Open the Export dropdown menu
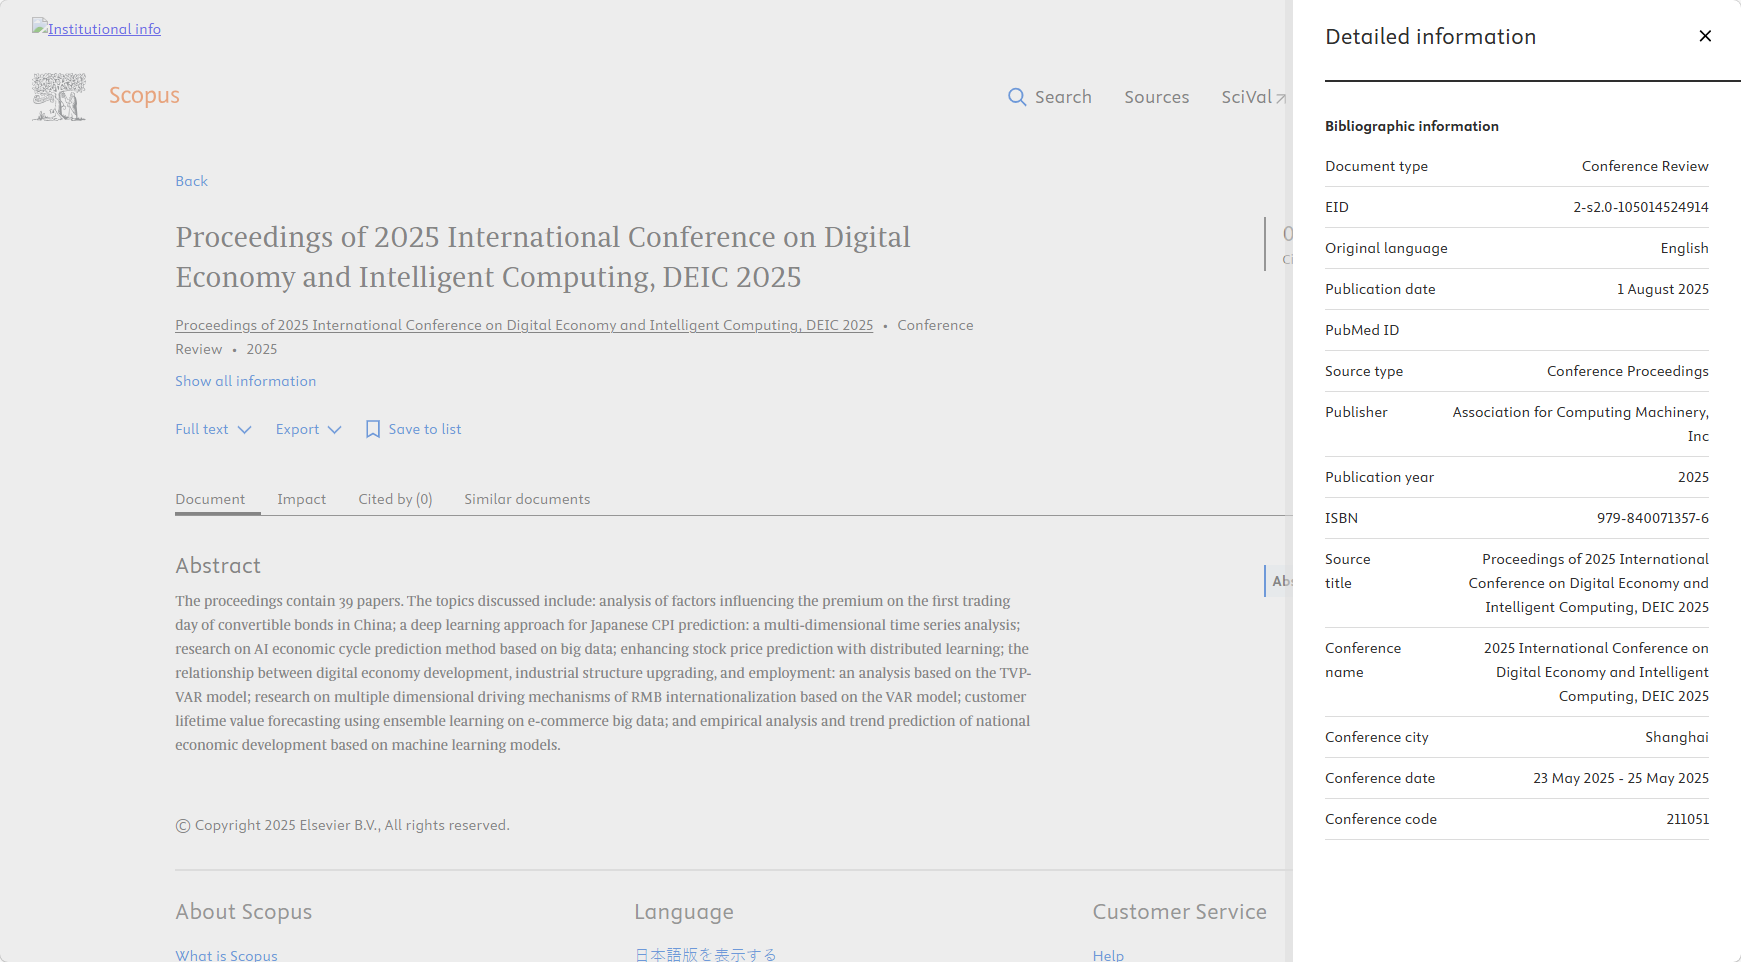This screenshot has height=962, width=1741. pyautogui.click(x=308, y=429)
